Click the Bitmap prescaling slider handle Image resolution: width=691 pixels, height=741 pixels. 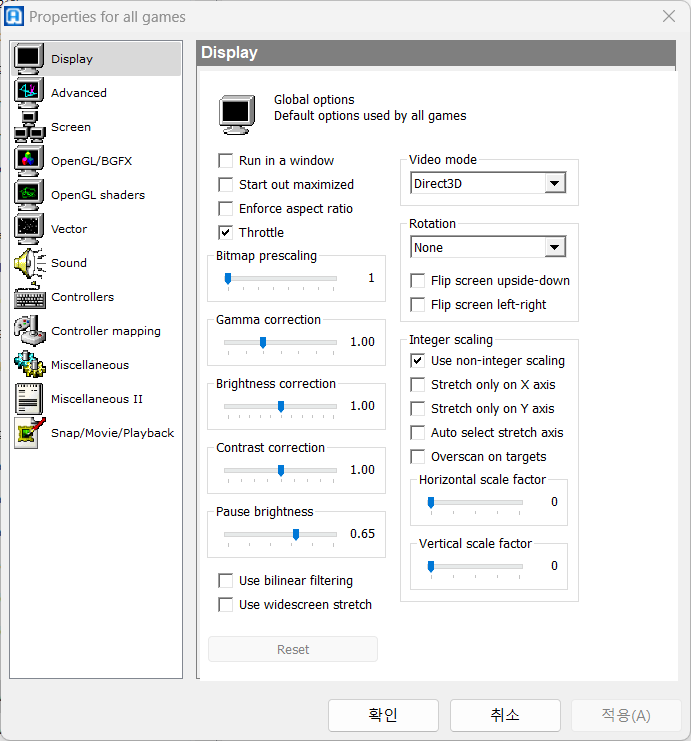(228, 278)
